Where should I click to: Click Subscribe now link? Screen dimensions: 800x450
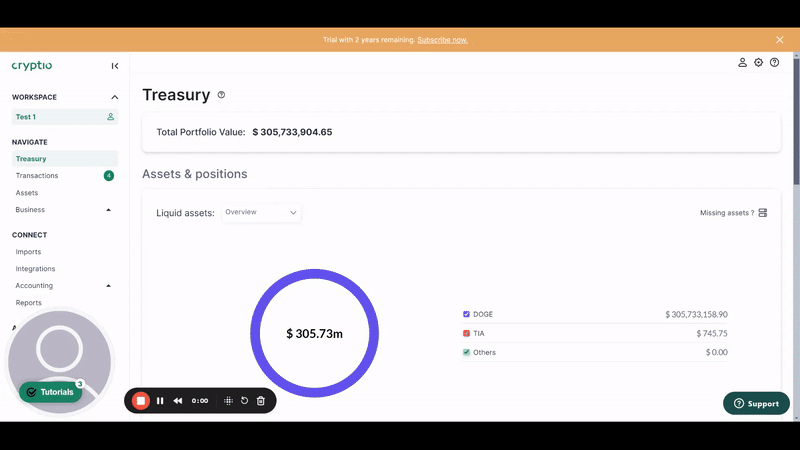[x=442, y=40]
